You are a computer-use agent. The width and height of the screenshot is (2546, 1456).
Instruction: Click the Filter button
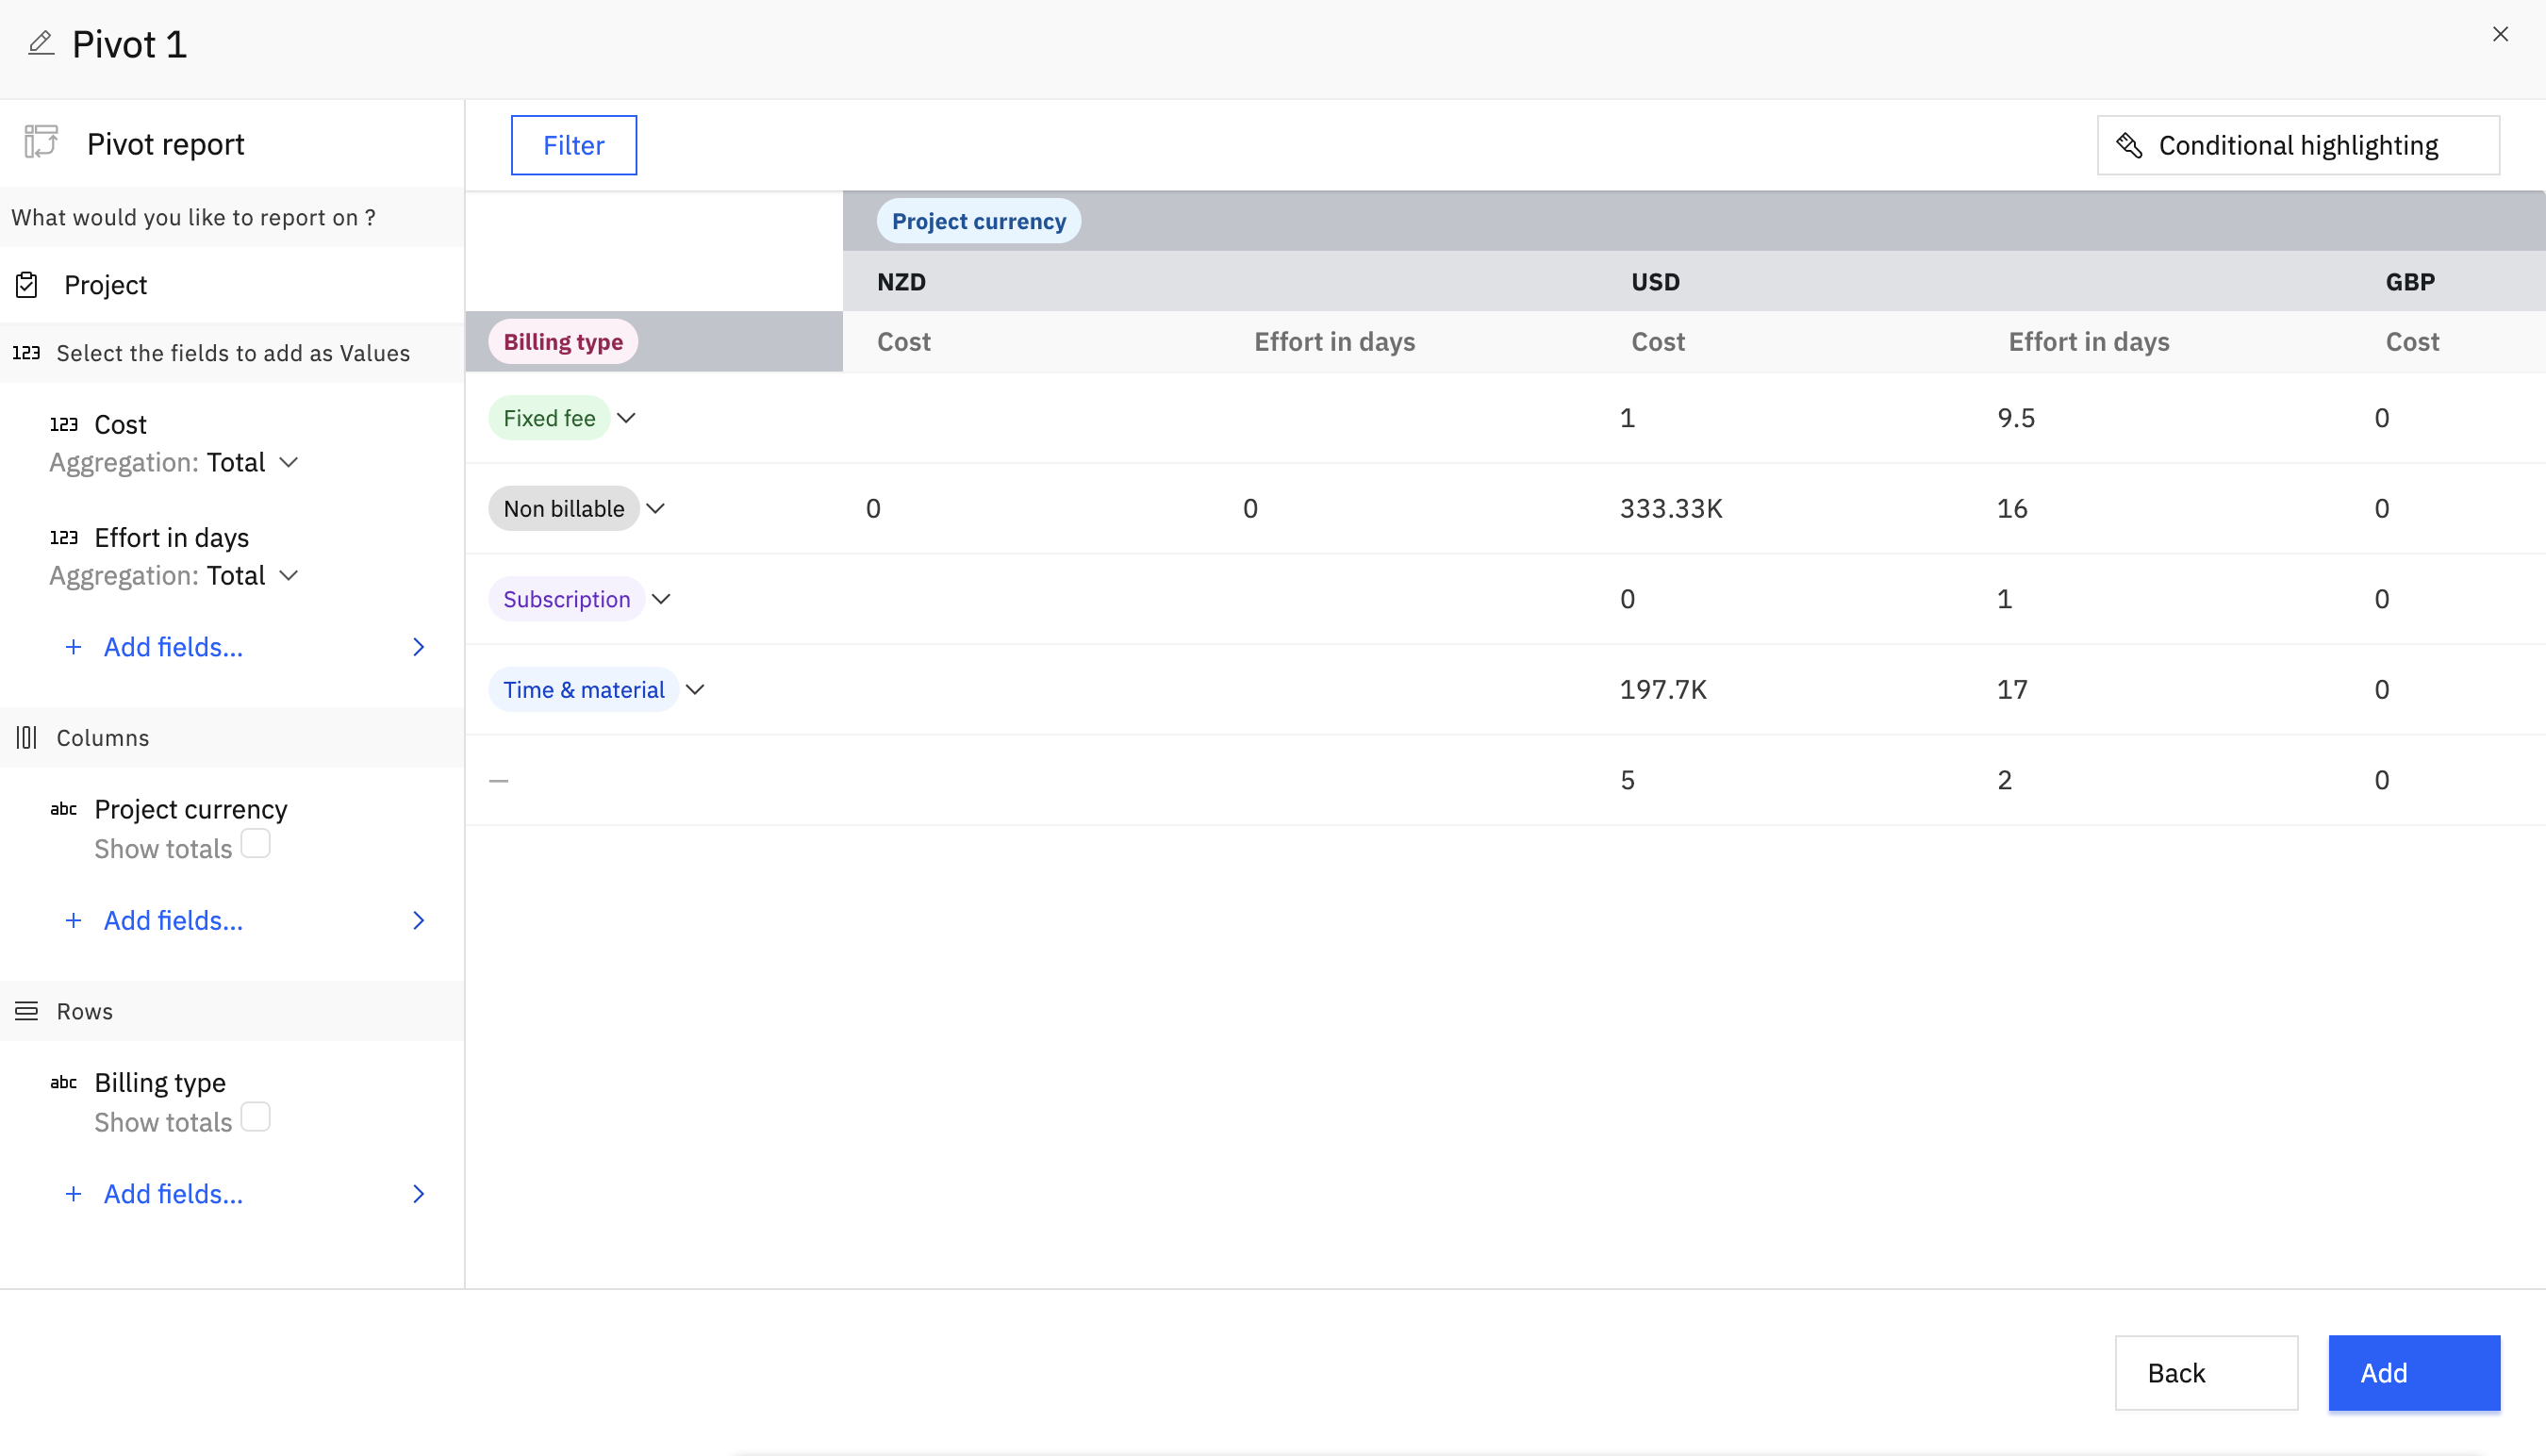(573, 145)
